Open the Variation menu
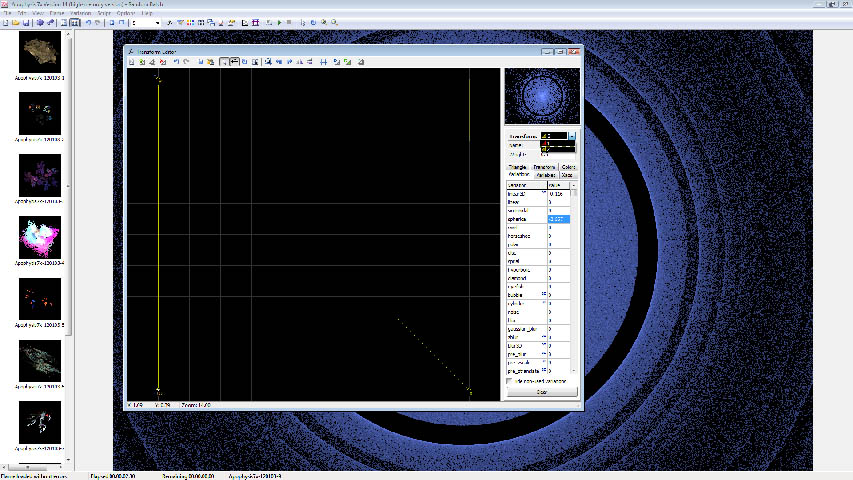The width and height of the screenshot is (853, 480). click(81, 13)
